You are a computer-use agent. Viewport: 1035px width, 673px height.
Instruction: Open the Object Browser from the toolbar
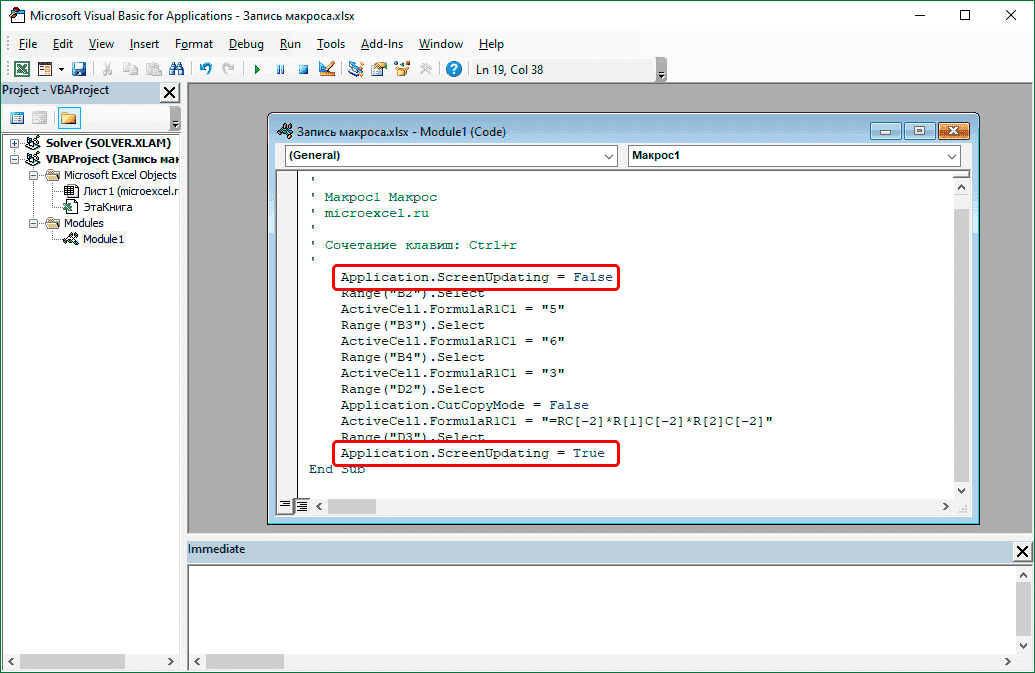403,69
